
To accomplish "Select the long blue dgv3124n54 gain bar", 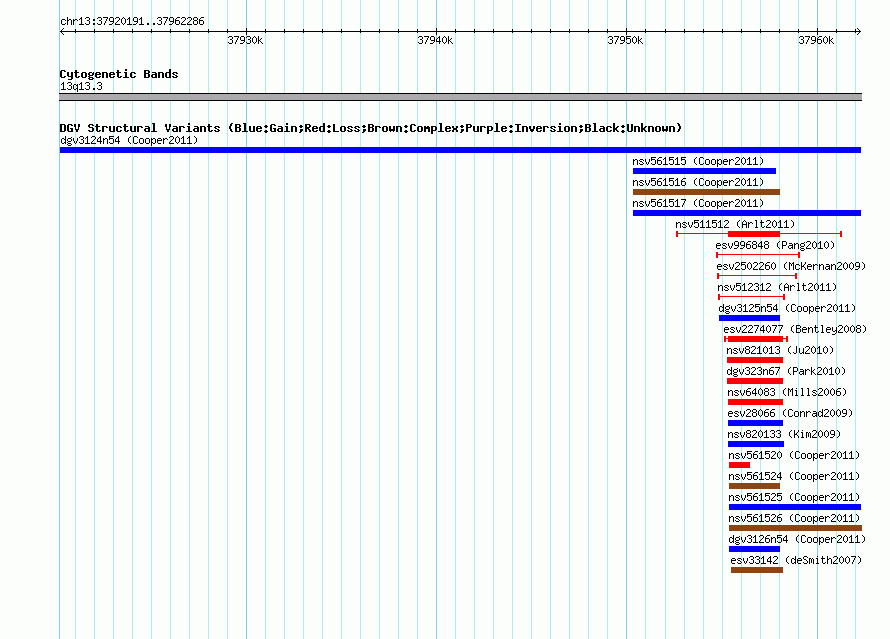I will pyautogui.click(x=460, y=150).
